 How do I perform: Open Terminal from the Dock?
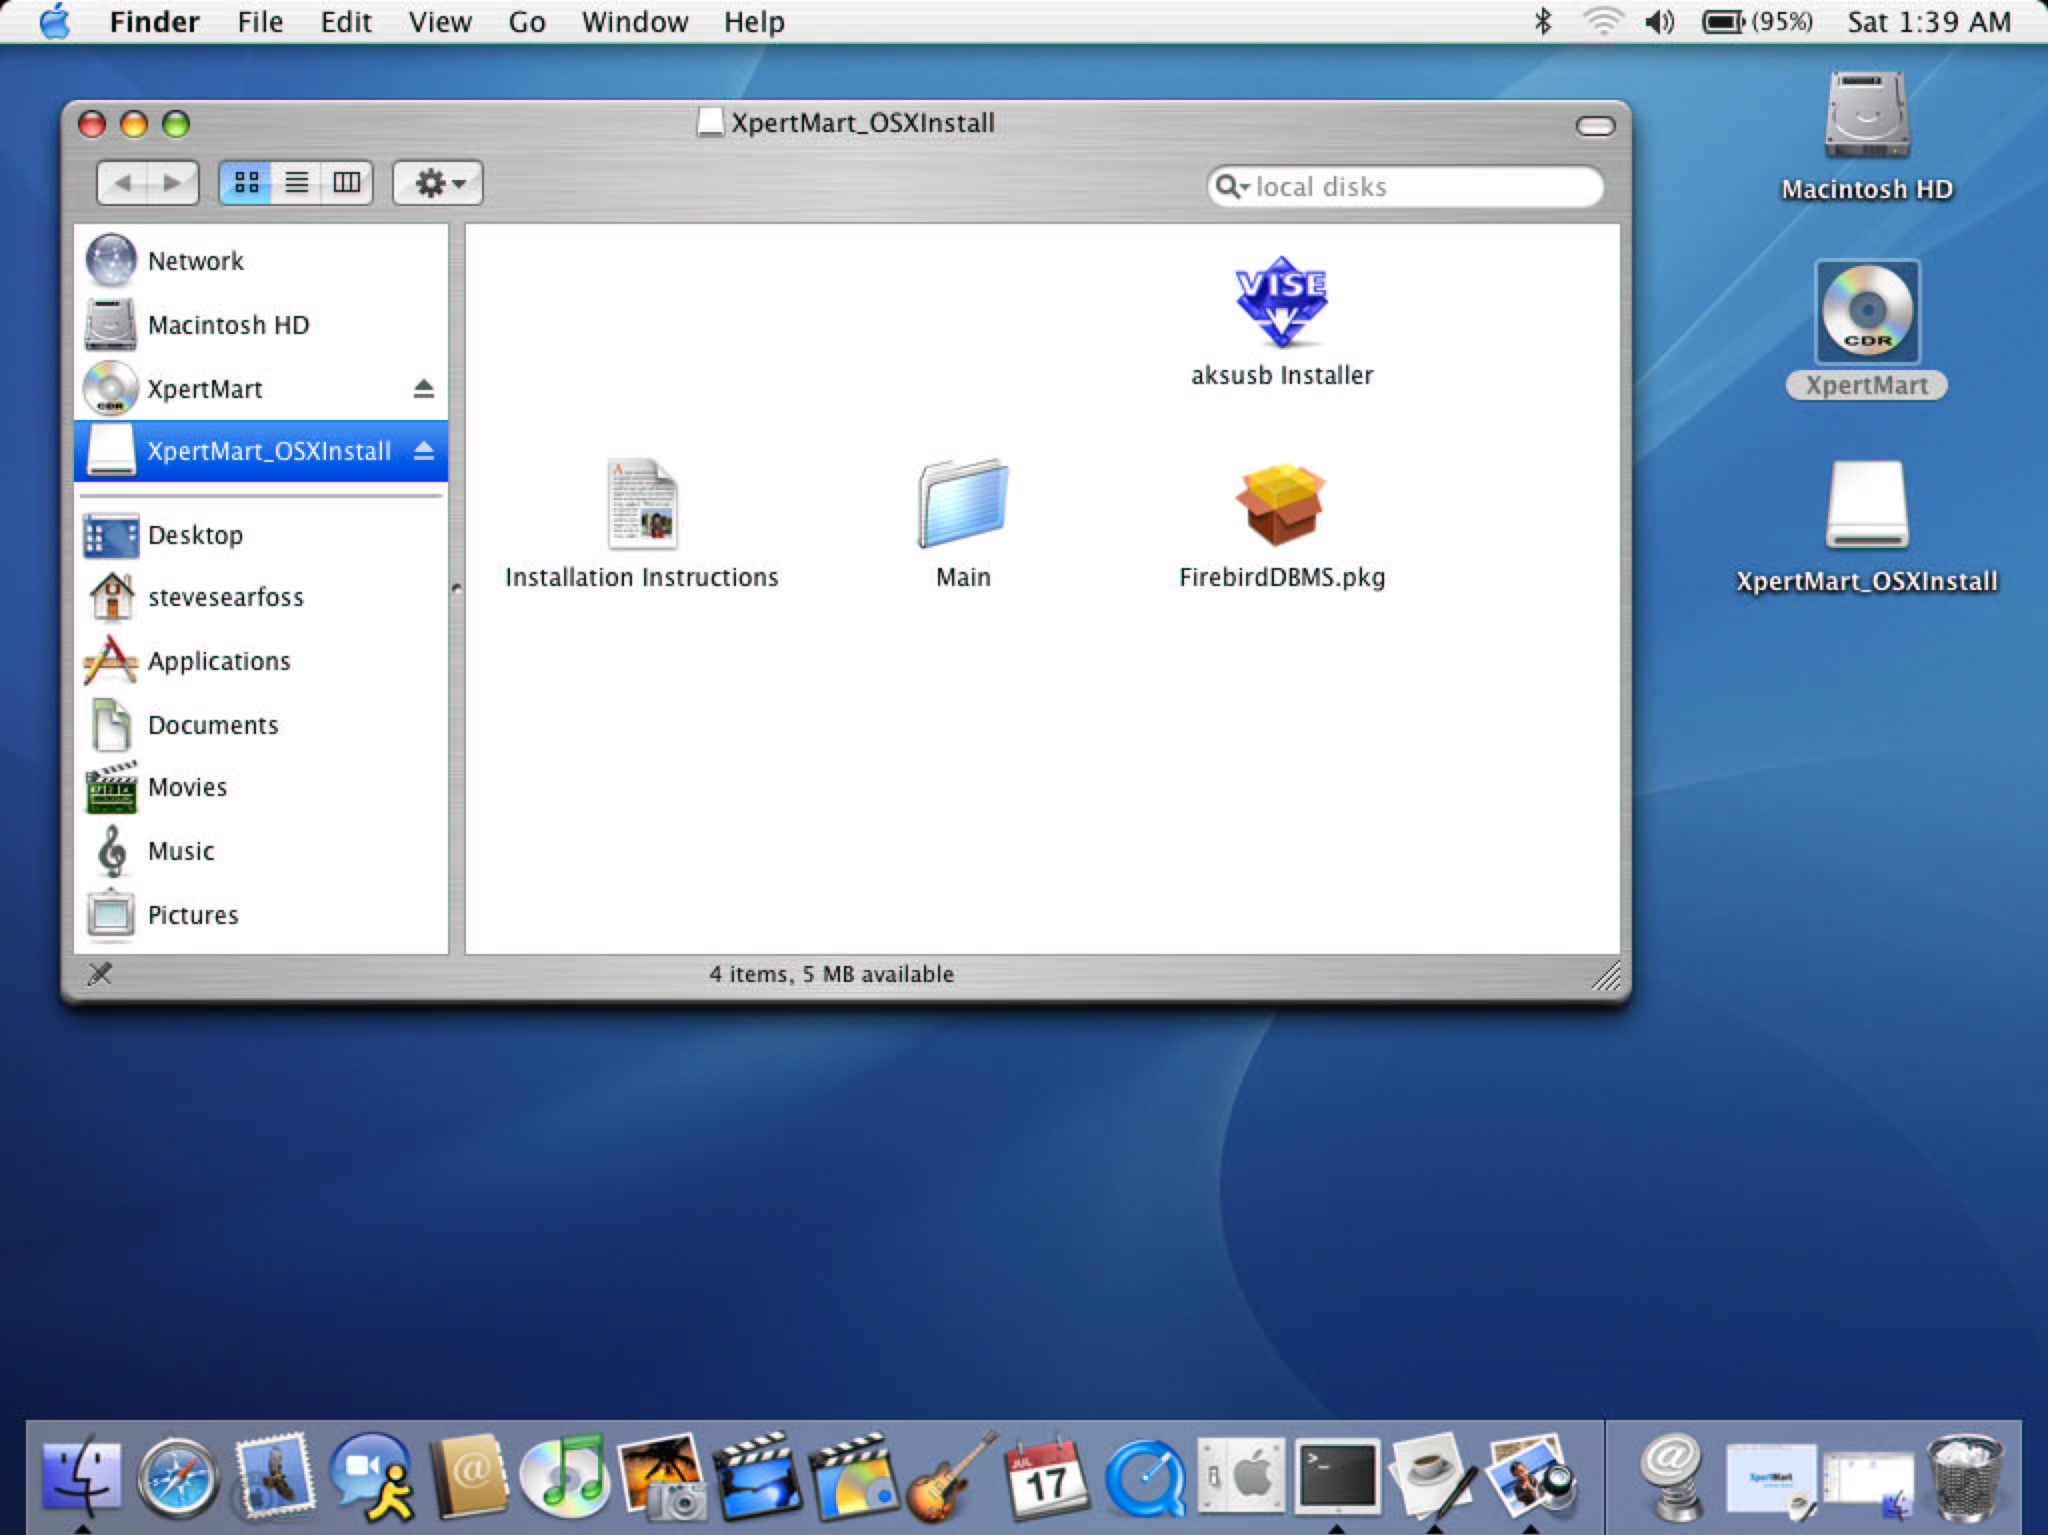(x=1337, y=1476)
